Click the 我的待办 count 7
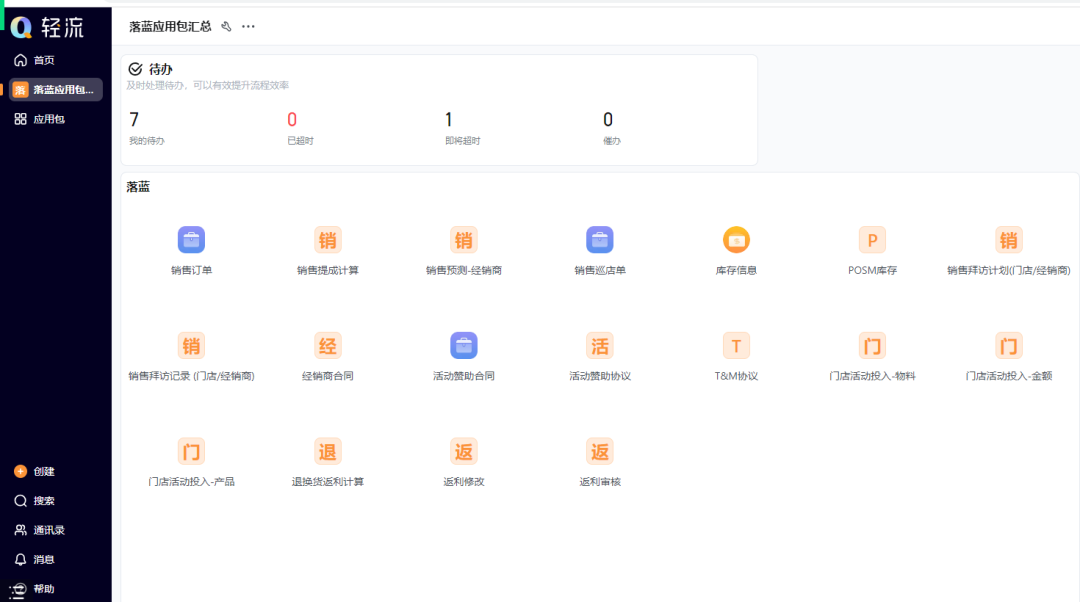1080x602 pixels. coord(134,120)
